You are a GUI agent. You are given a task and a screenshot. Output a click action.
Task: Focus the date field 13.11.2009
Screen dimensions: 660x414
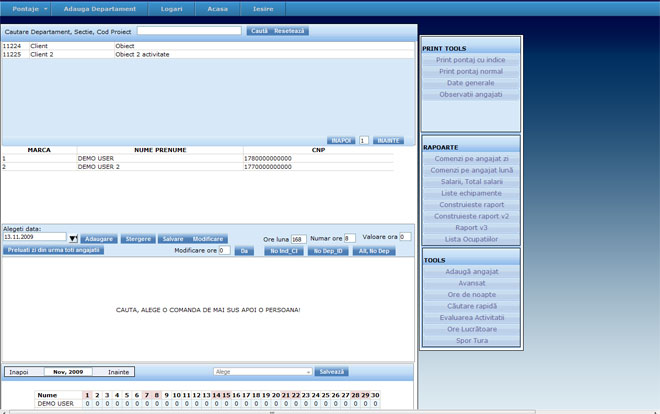(x=35, y=237)
